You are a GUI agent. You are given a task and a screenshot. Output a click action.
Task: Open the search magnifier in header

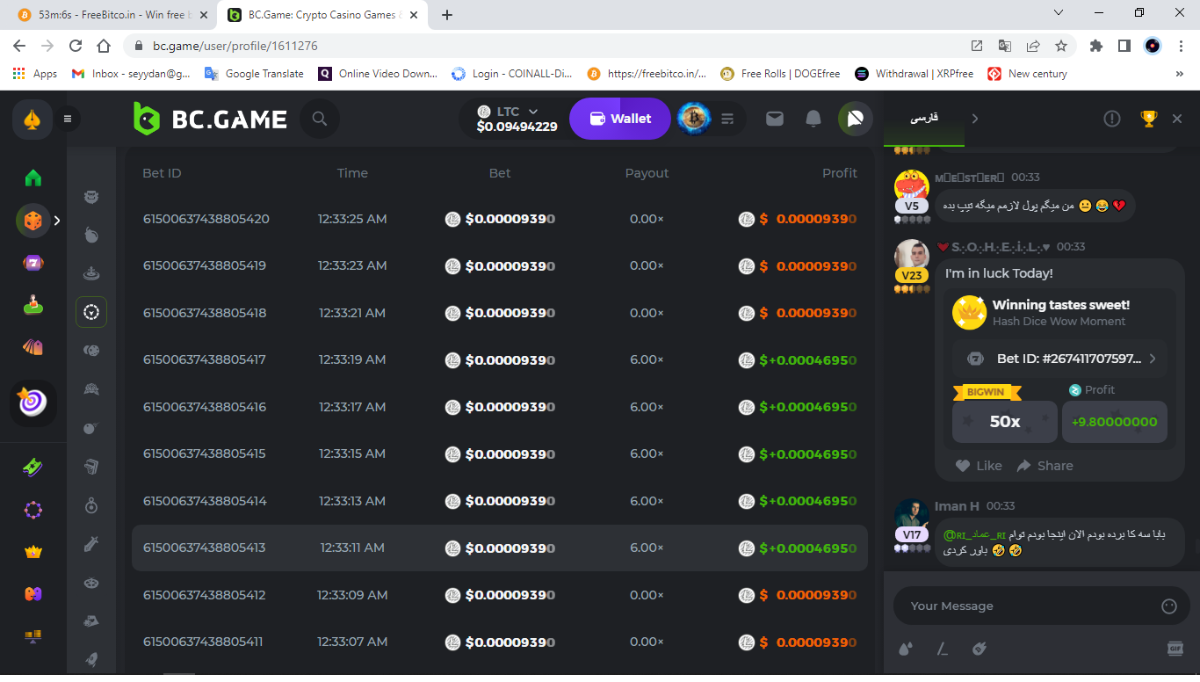pyautogui.click(x=320, y=119)
